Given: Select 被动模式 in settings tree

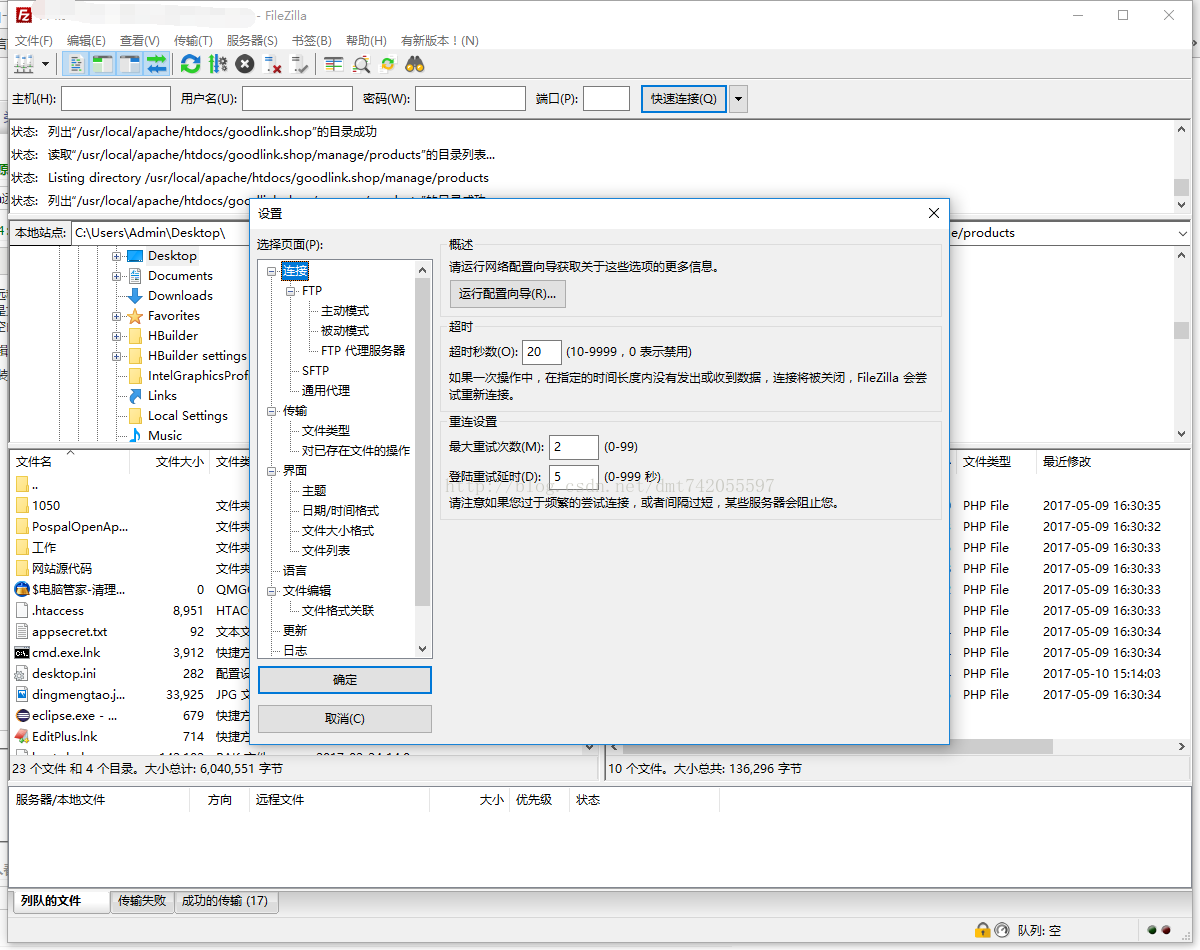Looking at the screenshot, I should [x=345, y=331].
